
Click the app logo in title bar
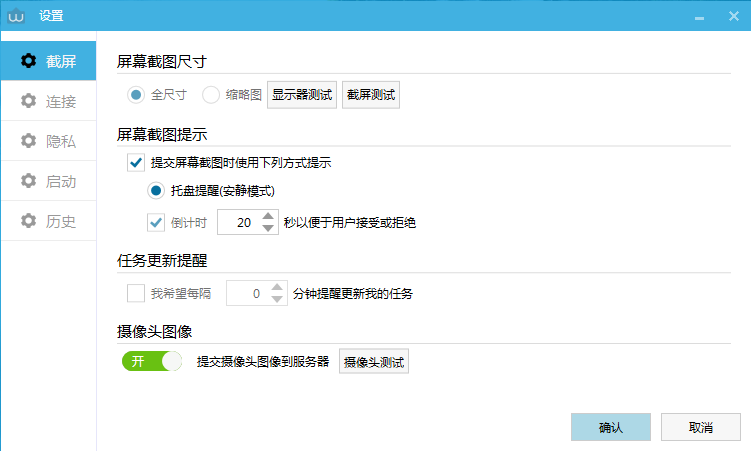(x=17, y=15)
